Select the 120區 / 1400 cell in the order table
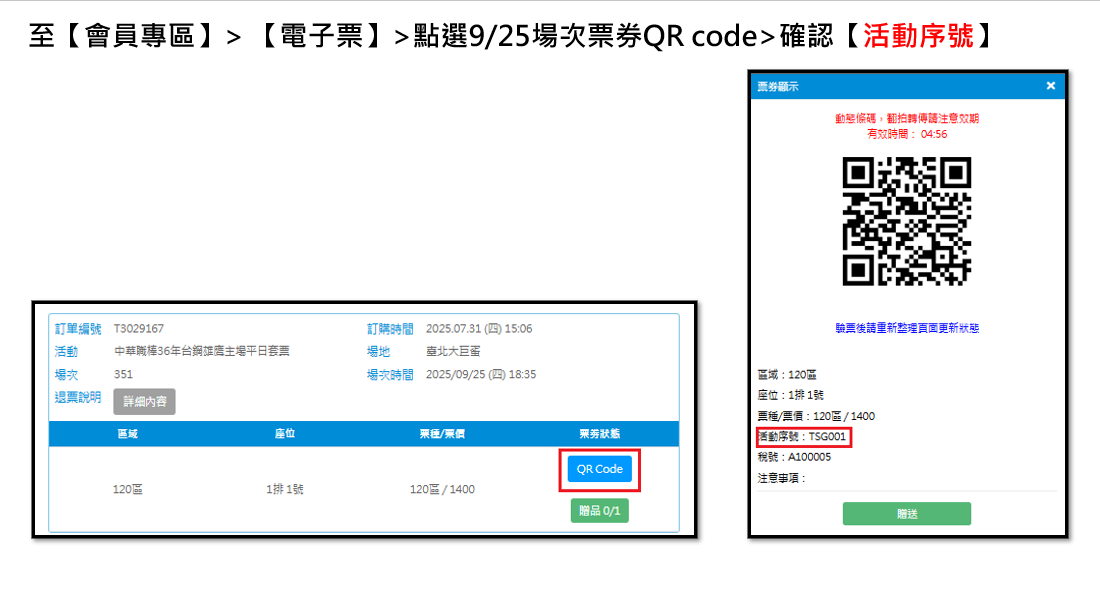This screenshot has width=1100, height=593. (442, 489)
